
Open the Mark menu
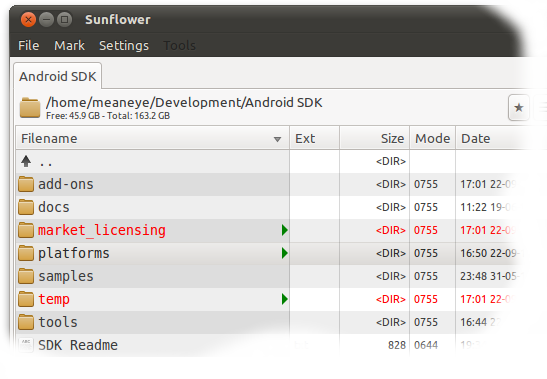[69, 46]
